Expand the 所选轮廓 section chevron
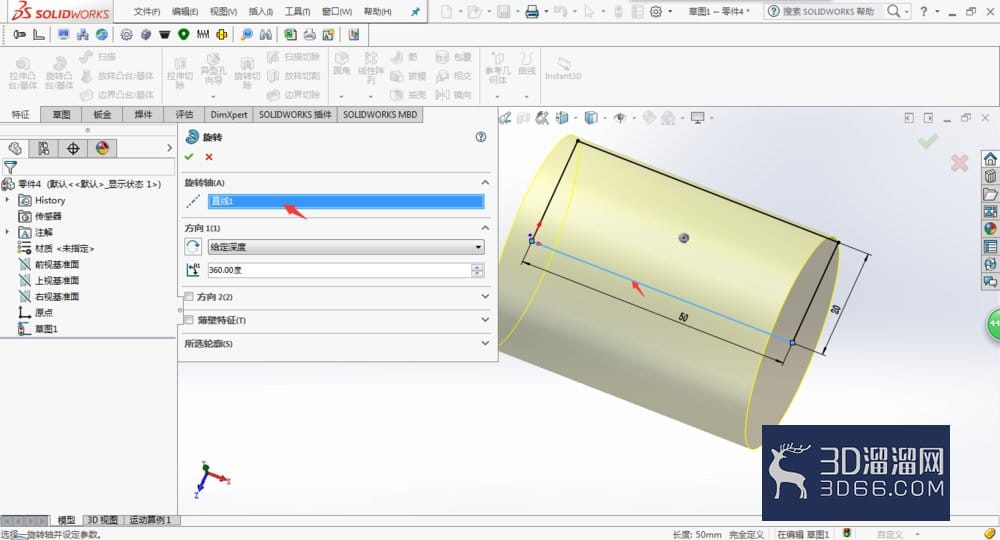 click(x=485, y=343)
